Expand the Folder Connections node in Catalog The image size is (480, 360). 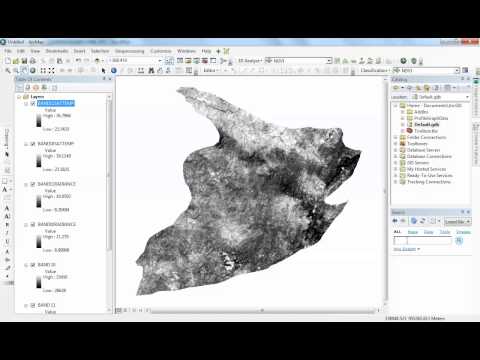[x=396, y=137]
